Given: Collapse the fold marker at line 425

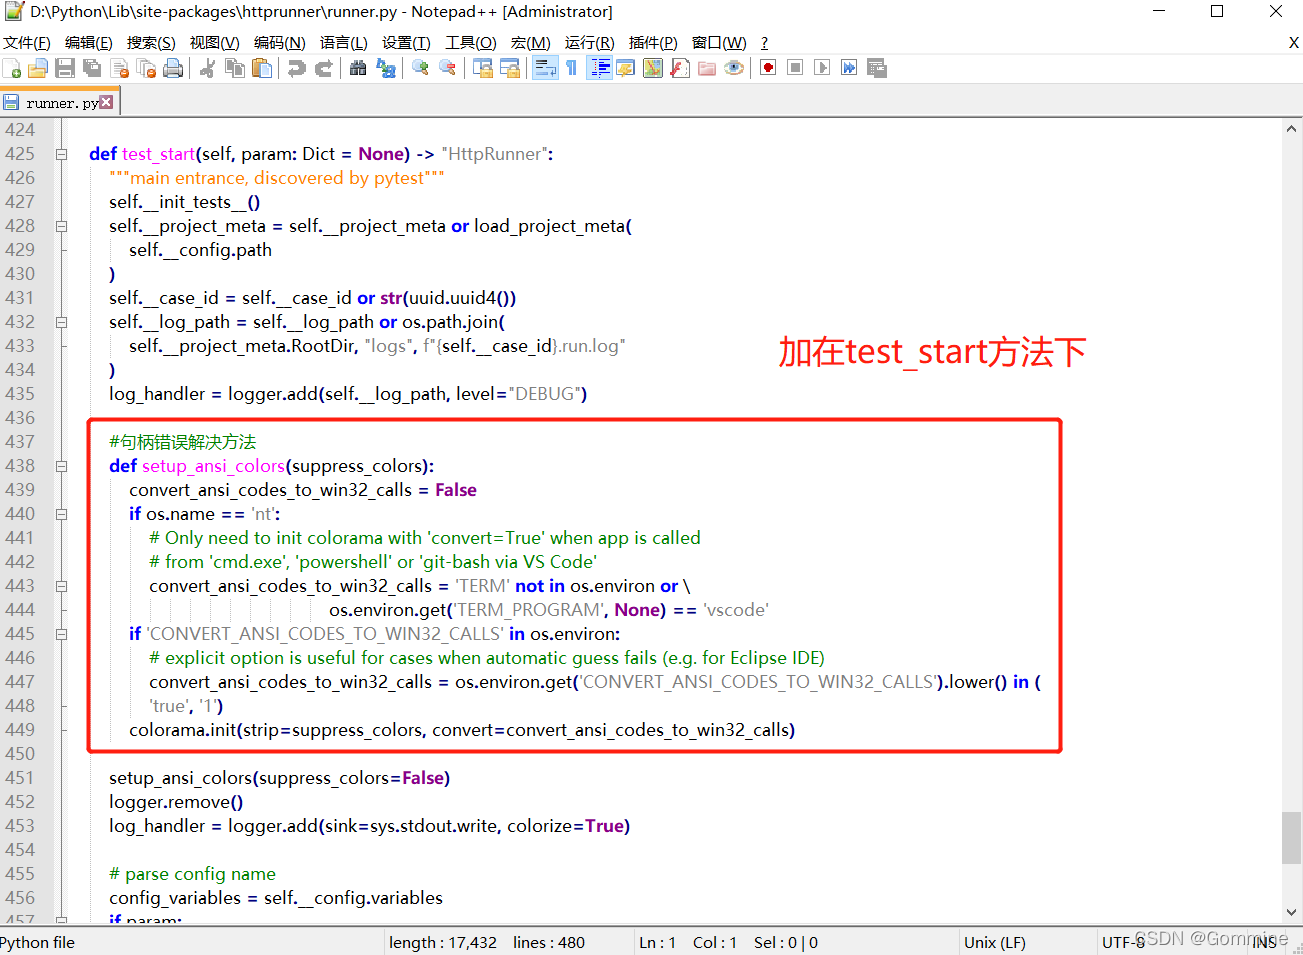Looking at the screenshot, I should pyautogui.click(x=61, y=154).
